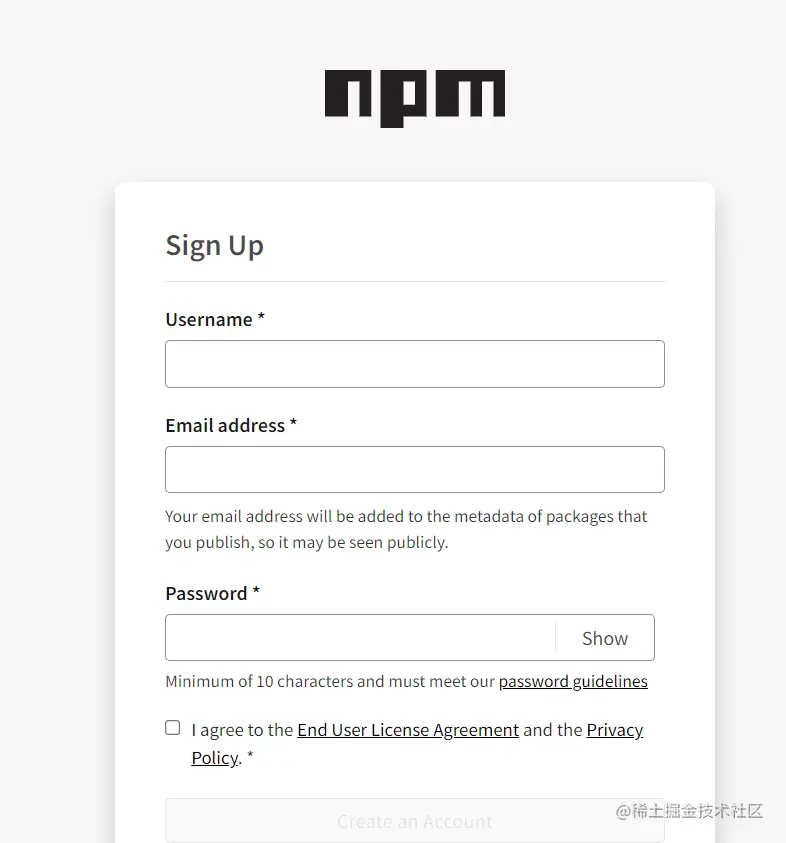The image size is (786, 843).
Task: Show the password characters
Action: point(605,638)
